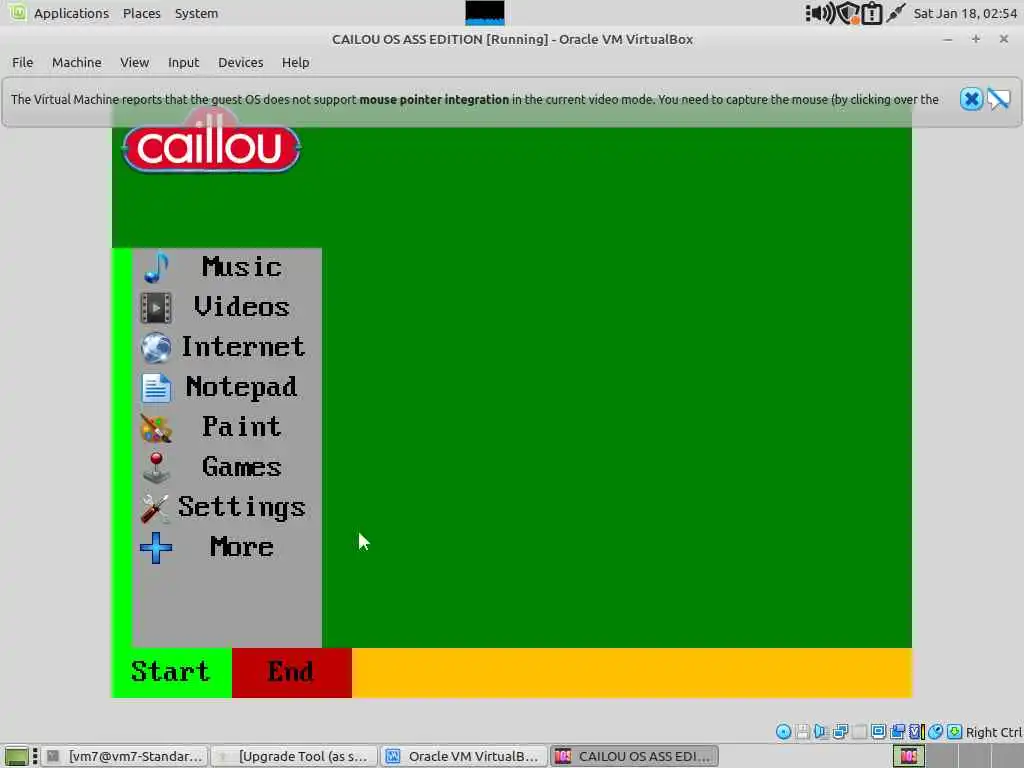1024x768 pixels.
Task: Dismiss the mouse pointer integration notification
Action: pos(971,99)
